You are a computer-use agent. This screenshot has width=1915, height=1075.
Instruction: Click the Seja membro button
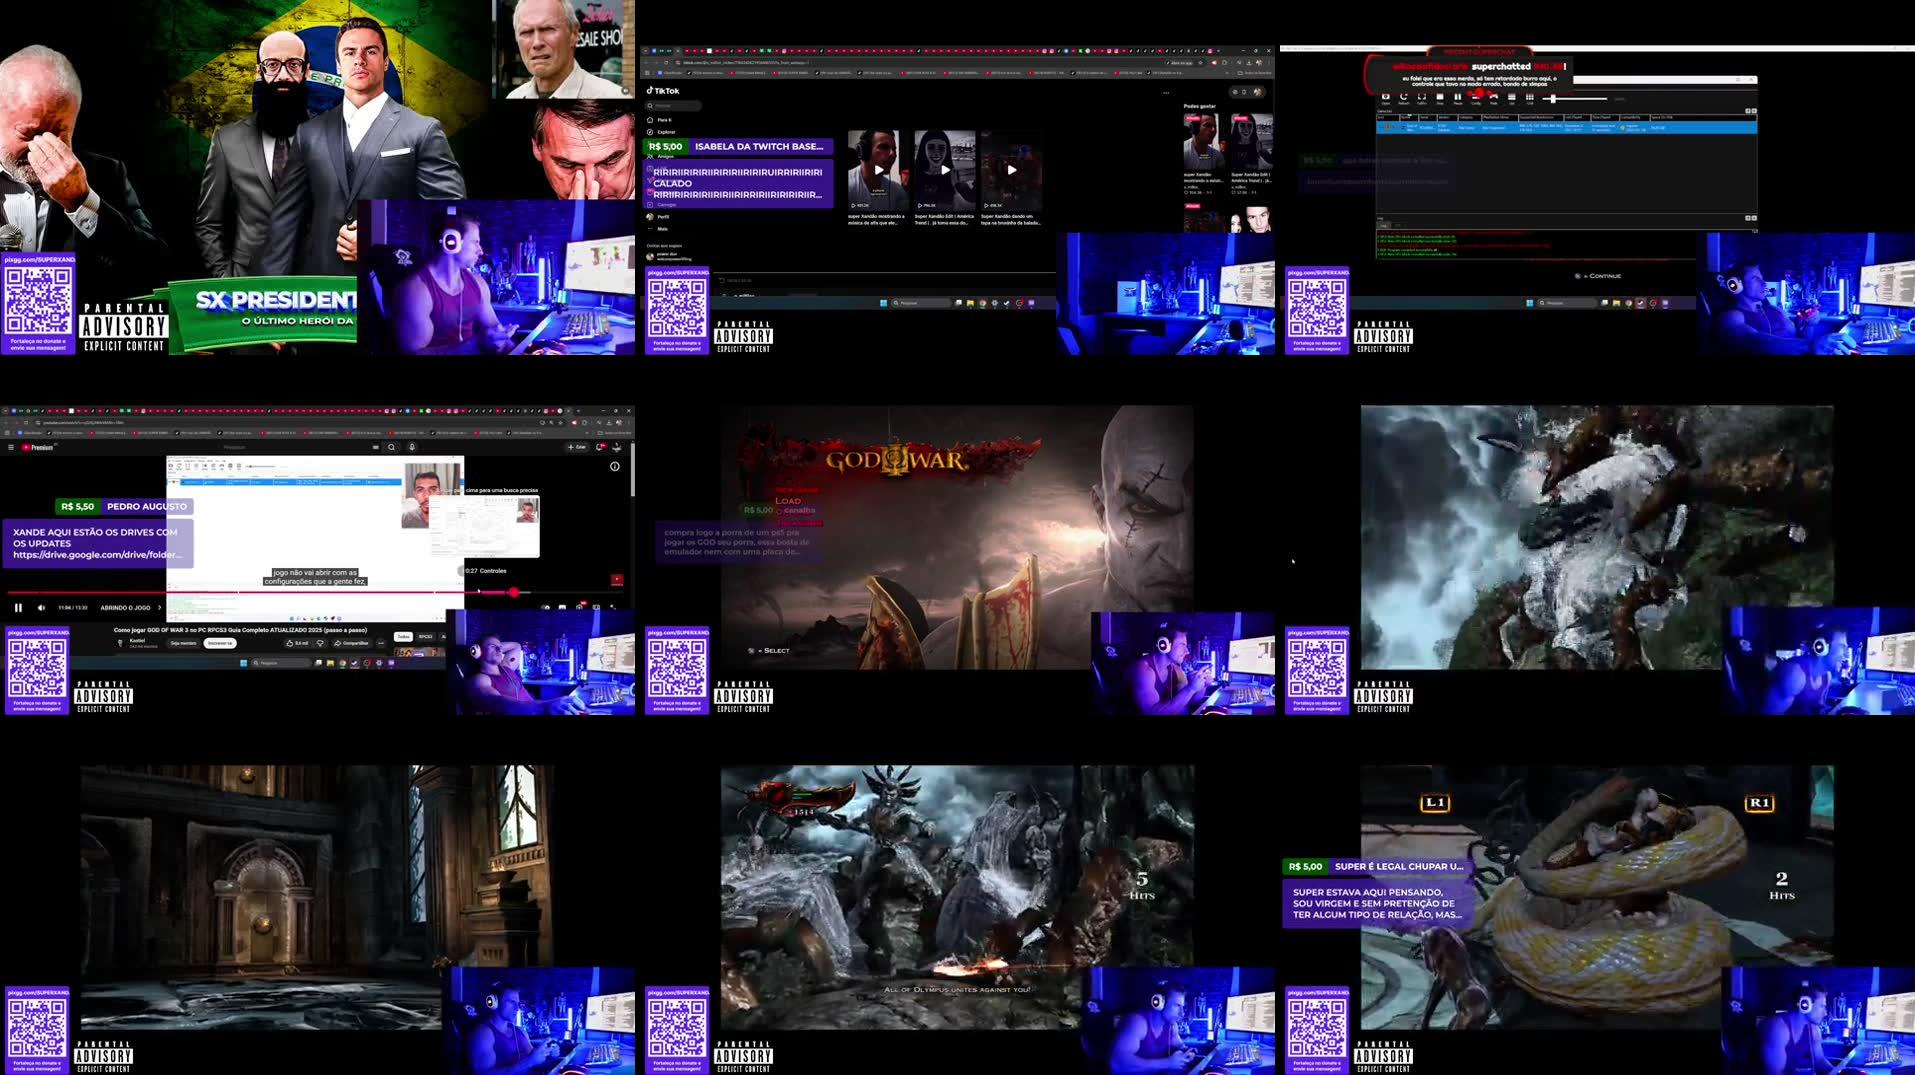point(182,643)
